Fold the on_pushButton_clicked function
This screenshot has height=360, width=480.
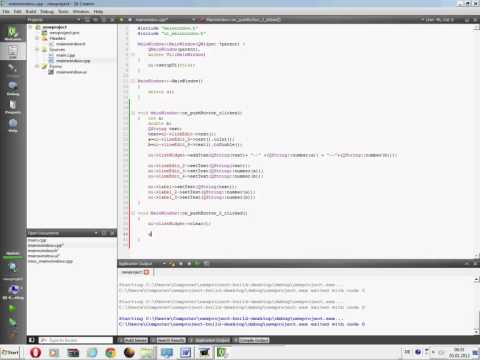[133, 113]
